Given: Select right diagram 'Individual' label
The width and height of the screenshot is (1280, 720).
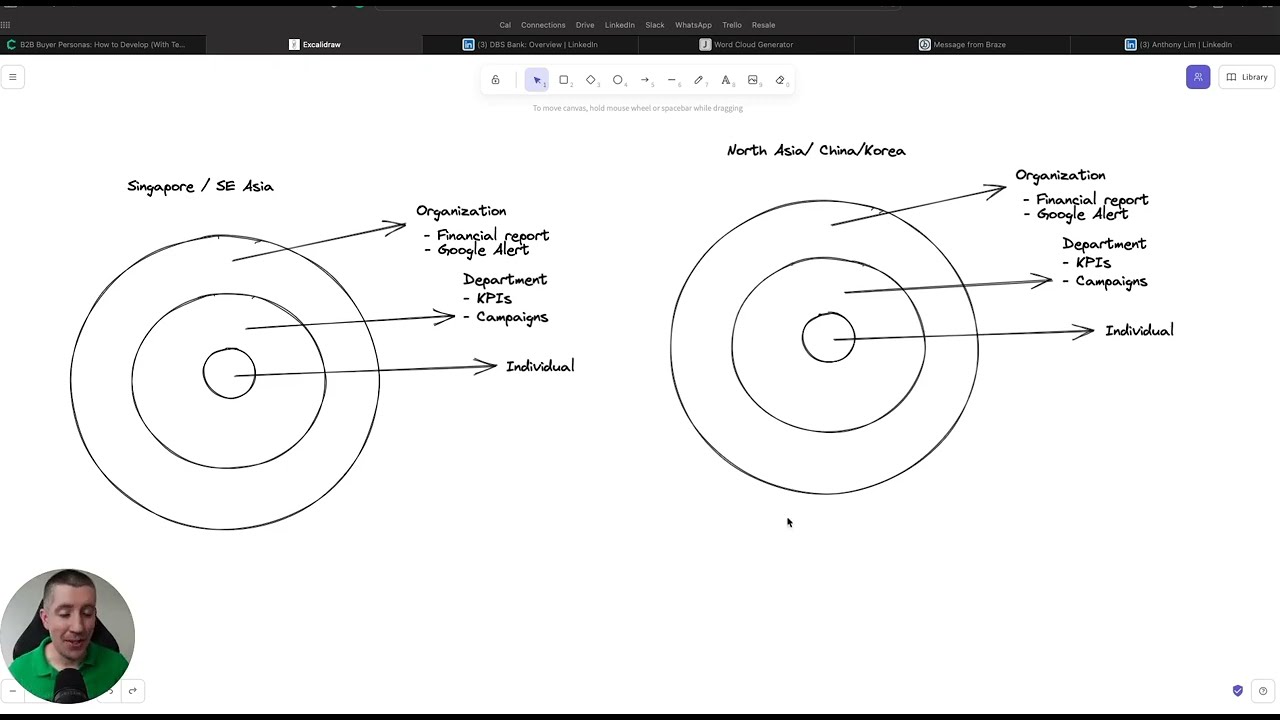Looking at the screenshot, I should pos(1139,330).
